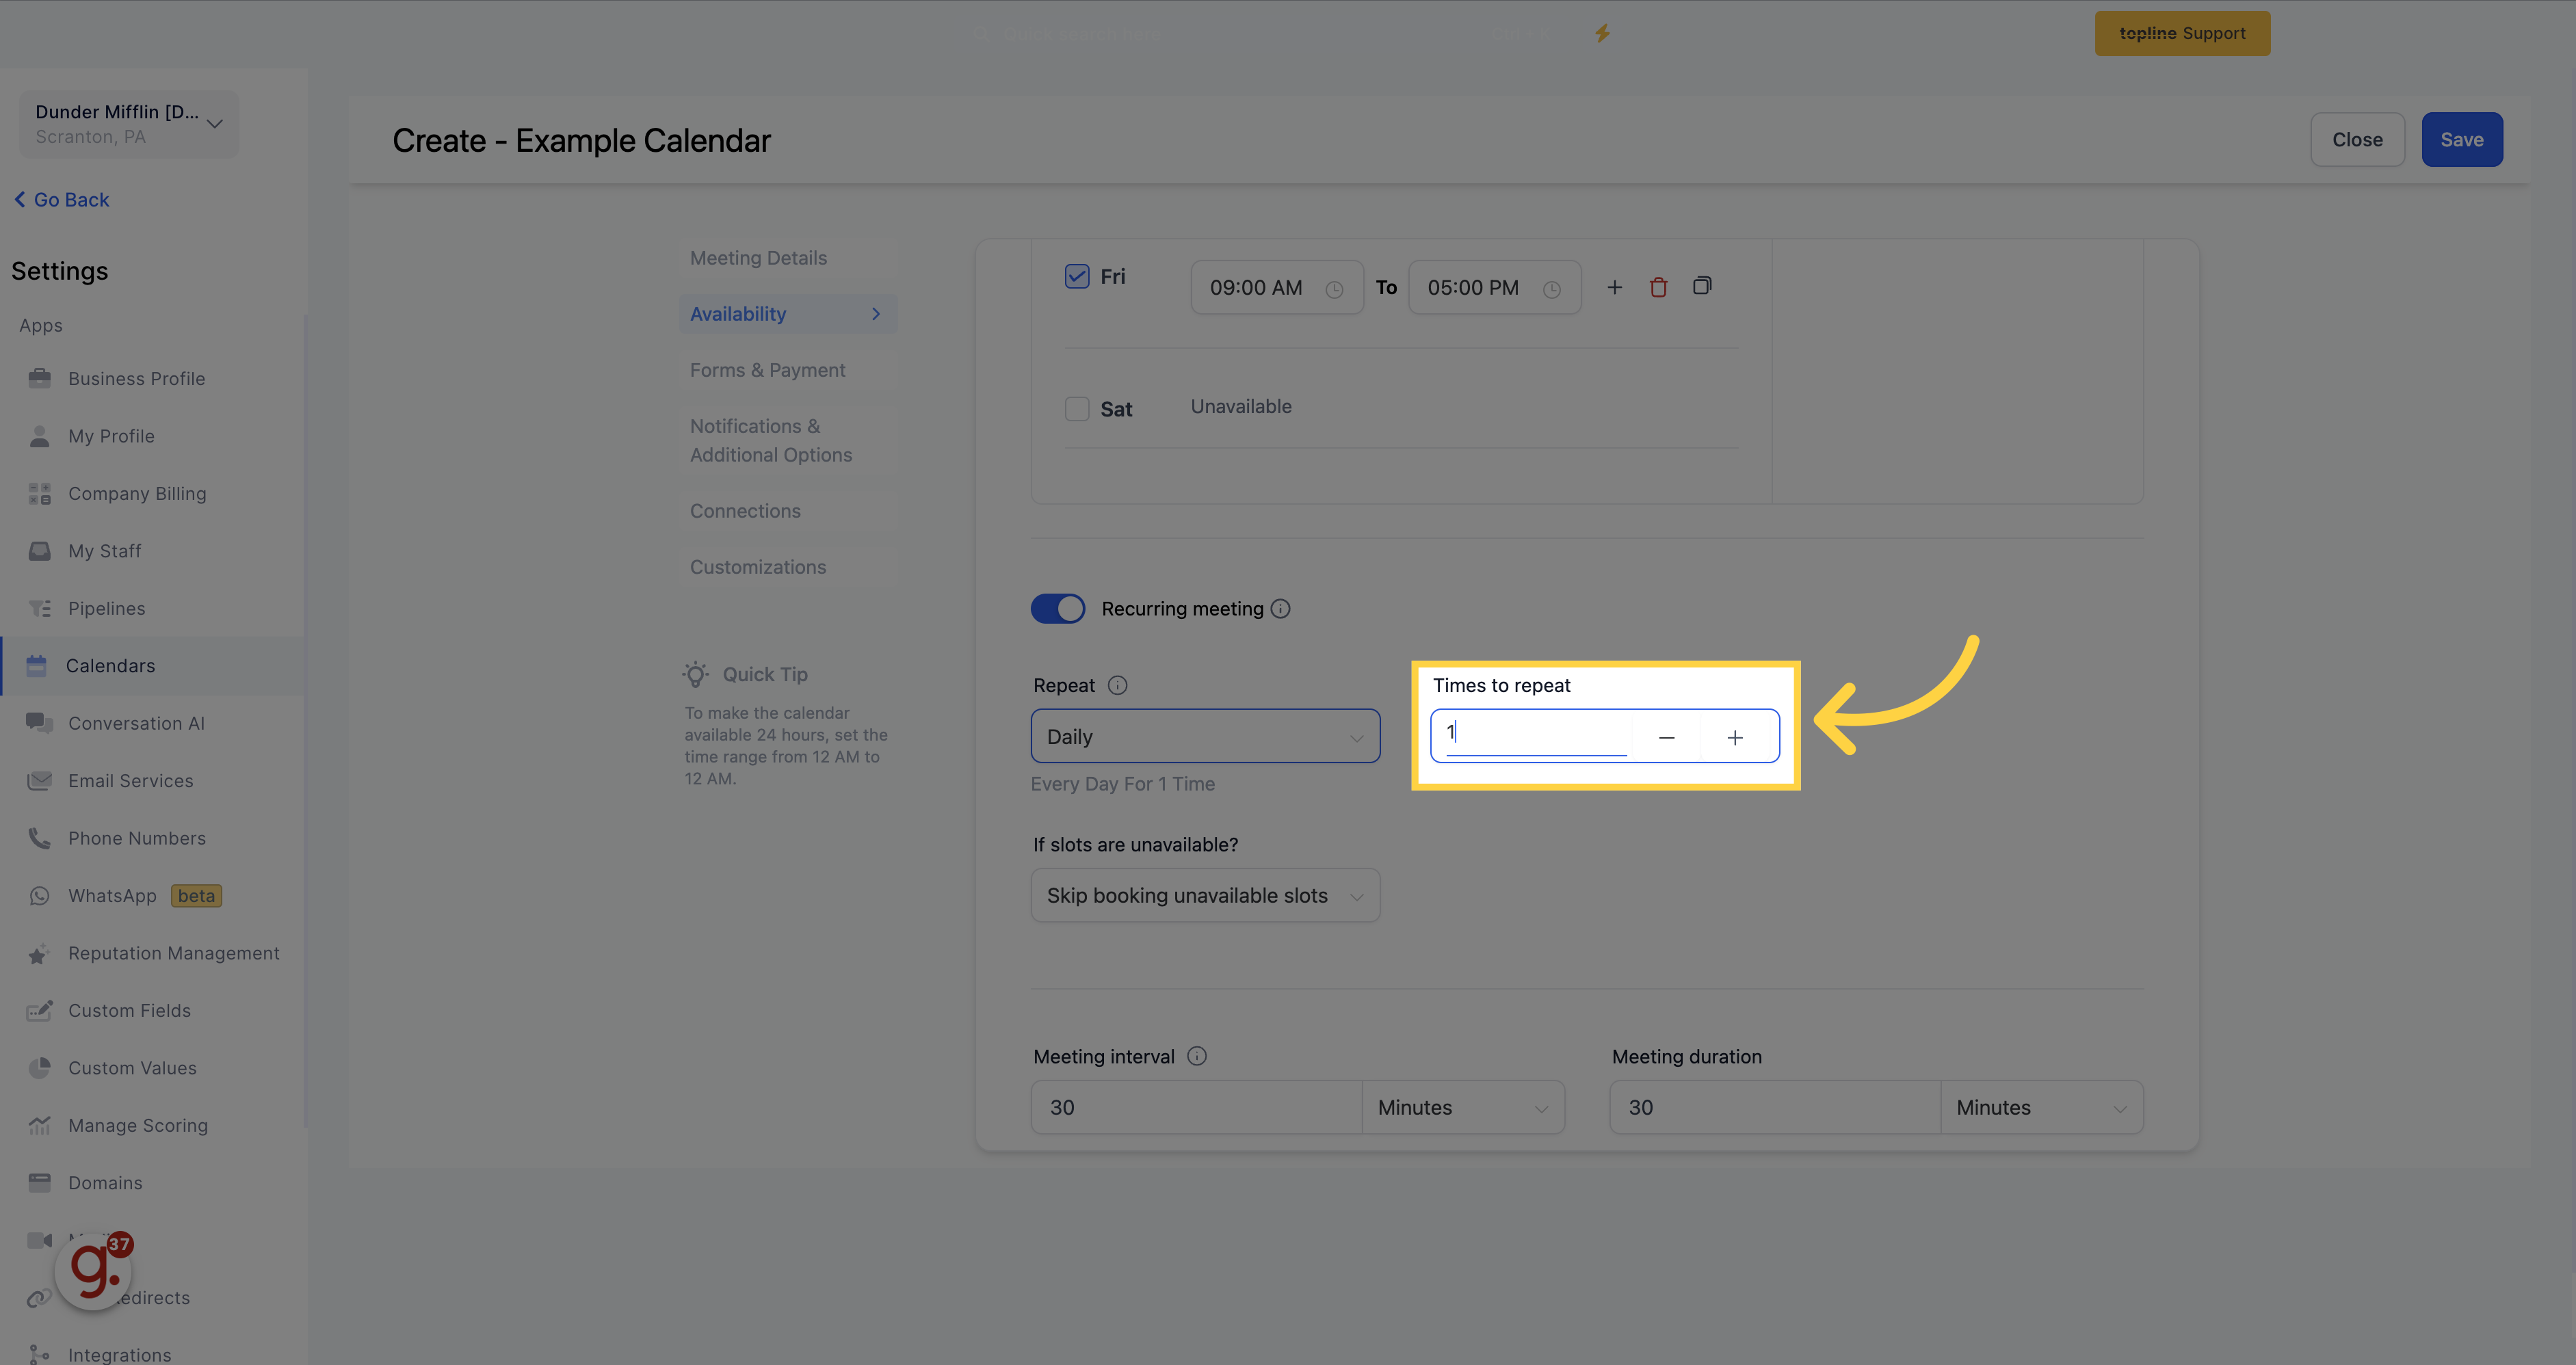Click the Close button in header
Image resolution: width=2576 pixels, height=1365 pixels.
(2357, 140)
